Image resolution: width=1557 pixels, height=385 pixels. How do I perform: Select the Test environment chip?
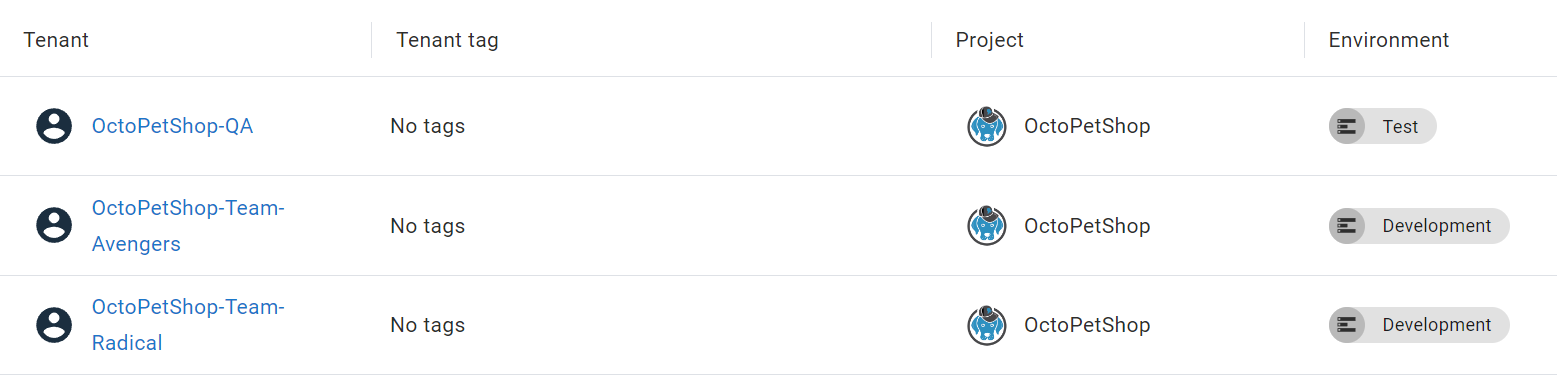(x=1383, y=126)
